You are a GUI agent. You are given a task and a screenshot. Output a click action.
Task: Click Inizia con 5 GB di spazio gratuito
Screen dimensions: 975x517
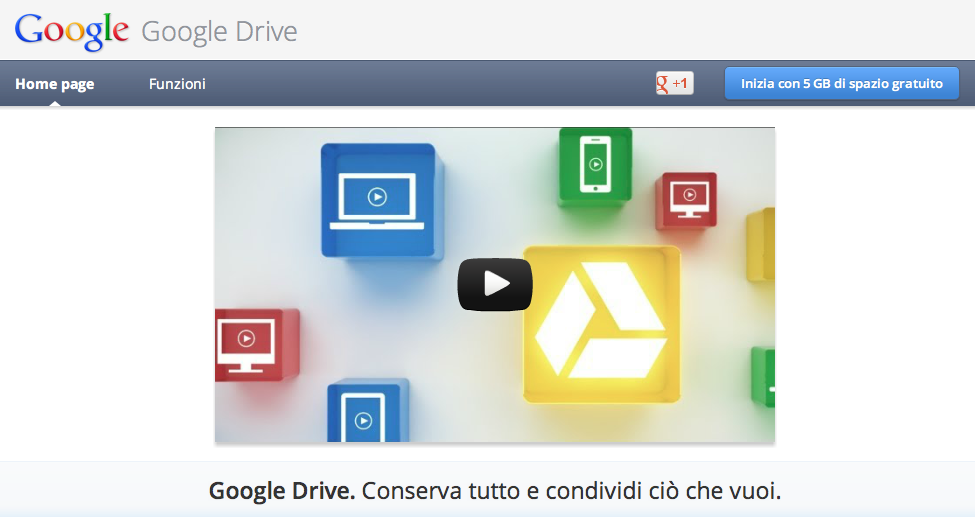point(841,83)
